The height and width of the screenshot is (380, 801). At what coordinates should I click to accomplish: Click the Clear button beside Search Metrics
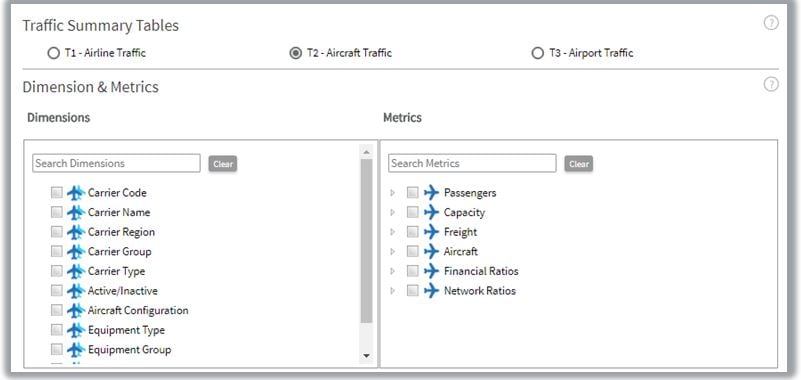coord(579,164)
